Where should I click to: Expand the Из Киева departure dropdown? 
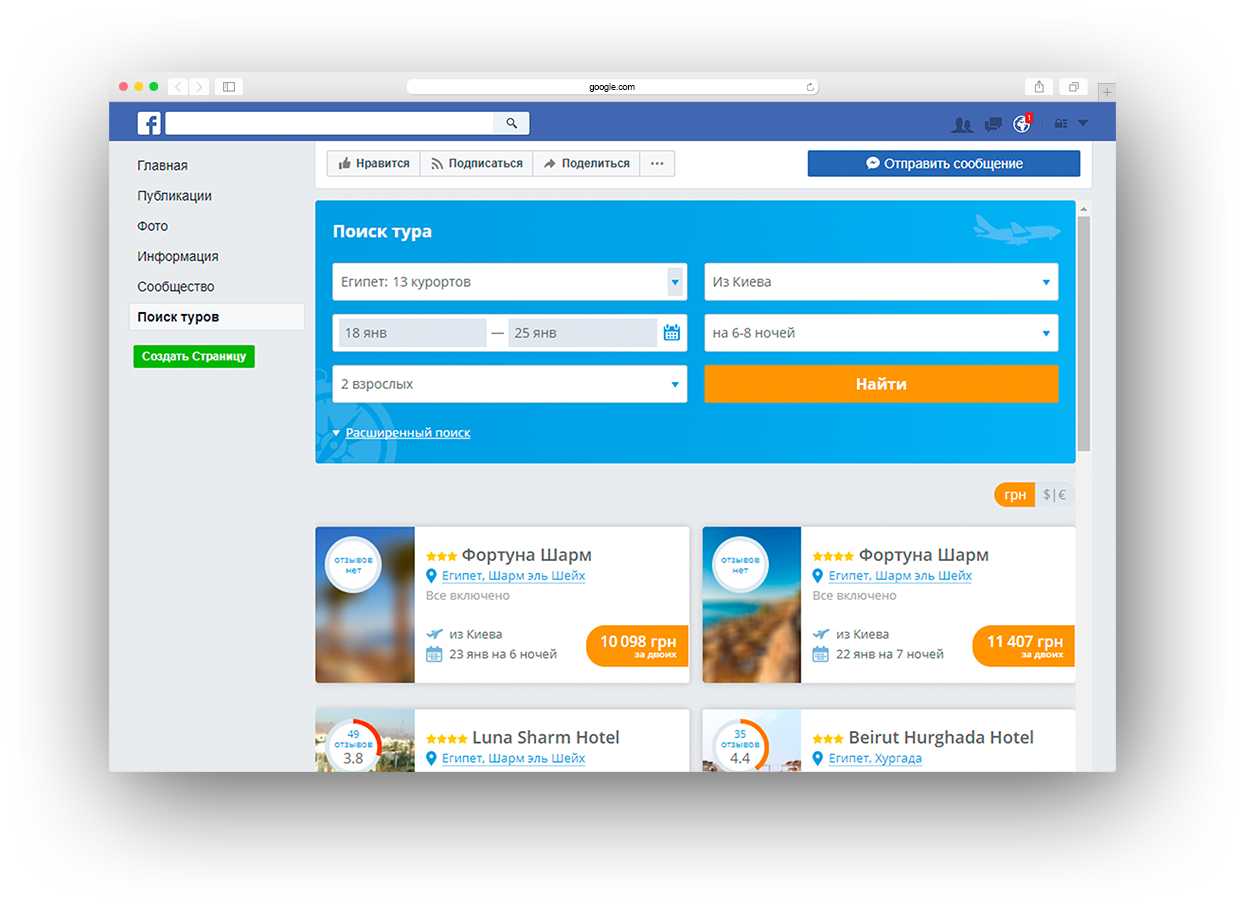[x=880, y=282]
